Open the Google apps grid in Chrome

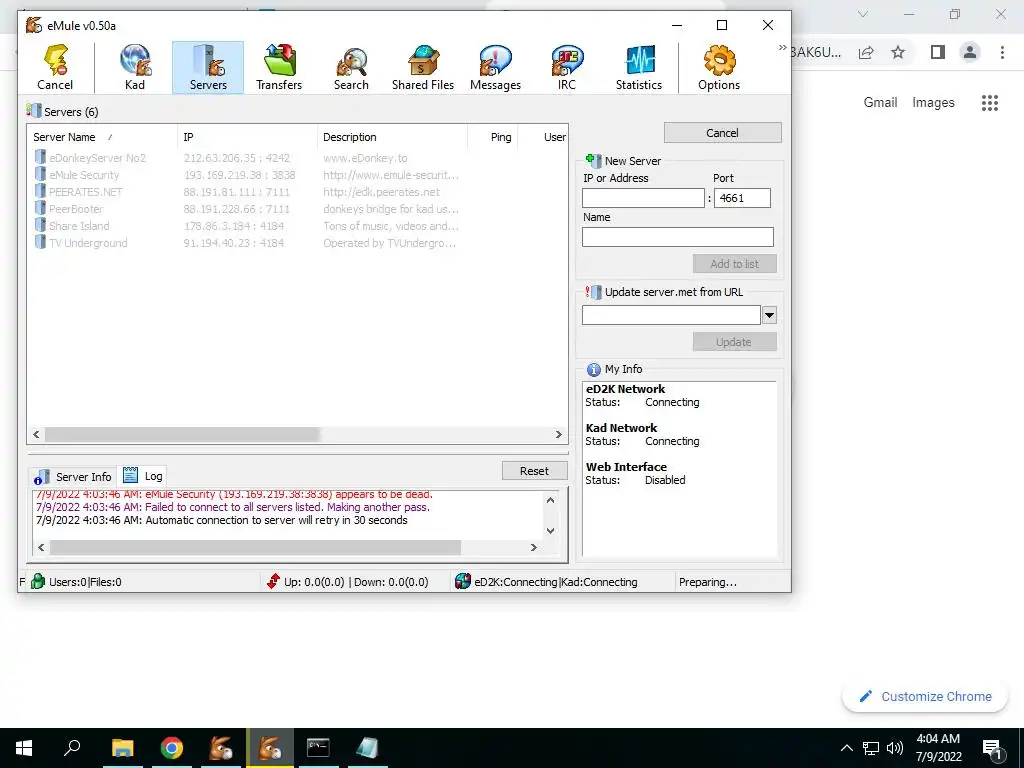click(989, 103)
